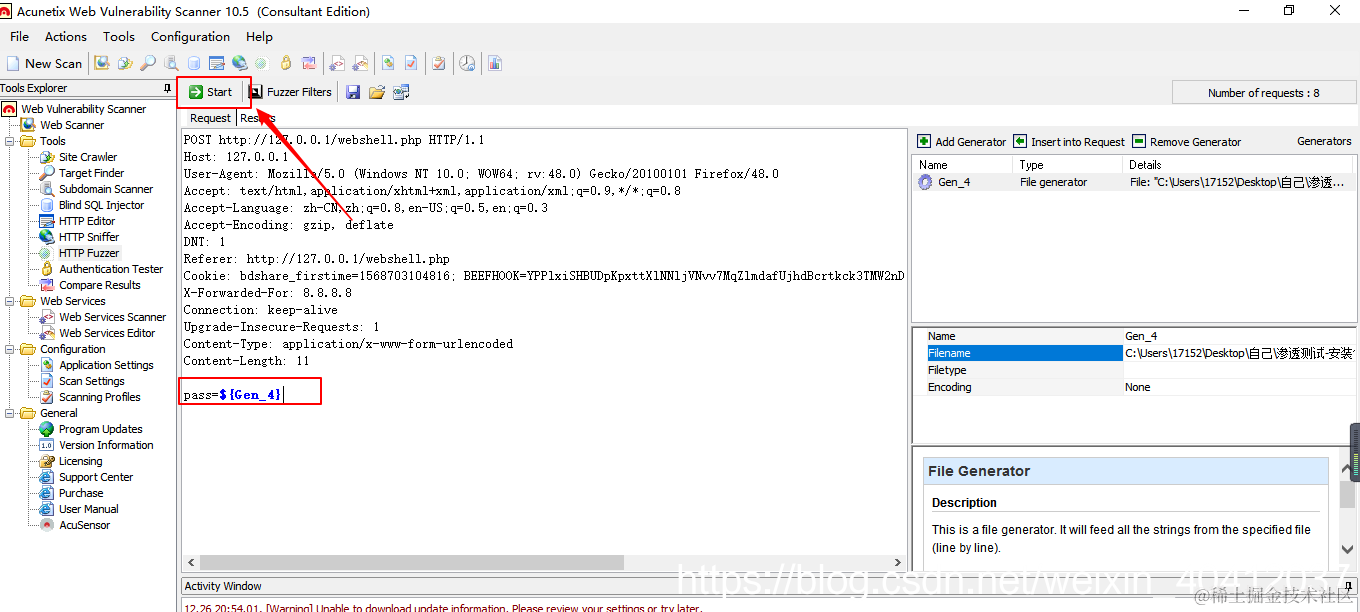Screen dimensions: 1360x612
Task: Select Program Updates in the tree
Action: coord(101,429)
